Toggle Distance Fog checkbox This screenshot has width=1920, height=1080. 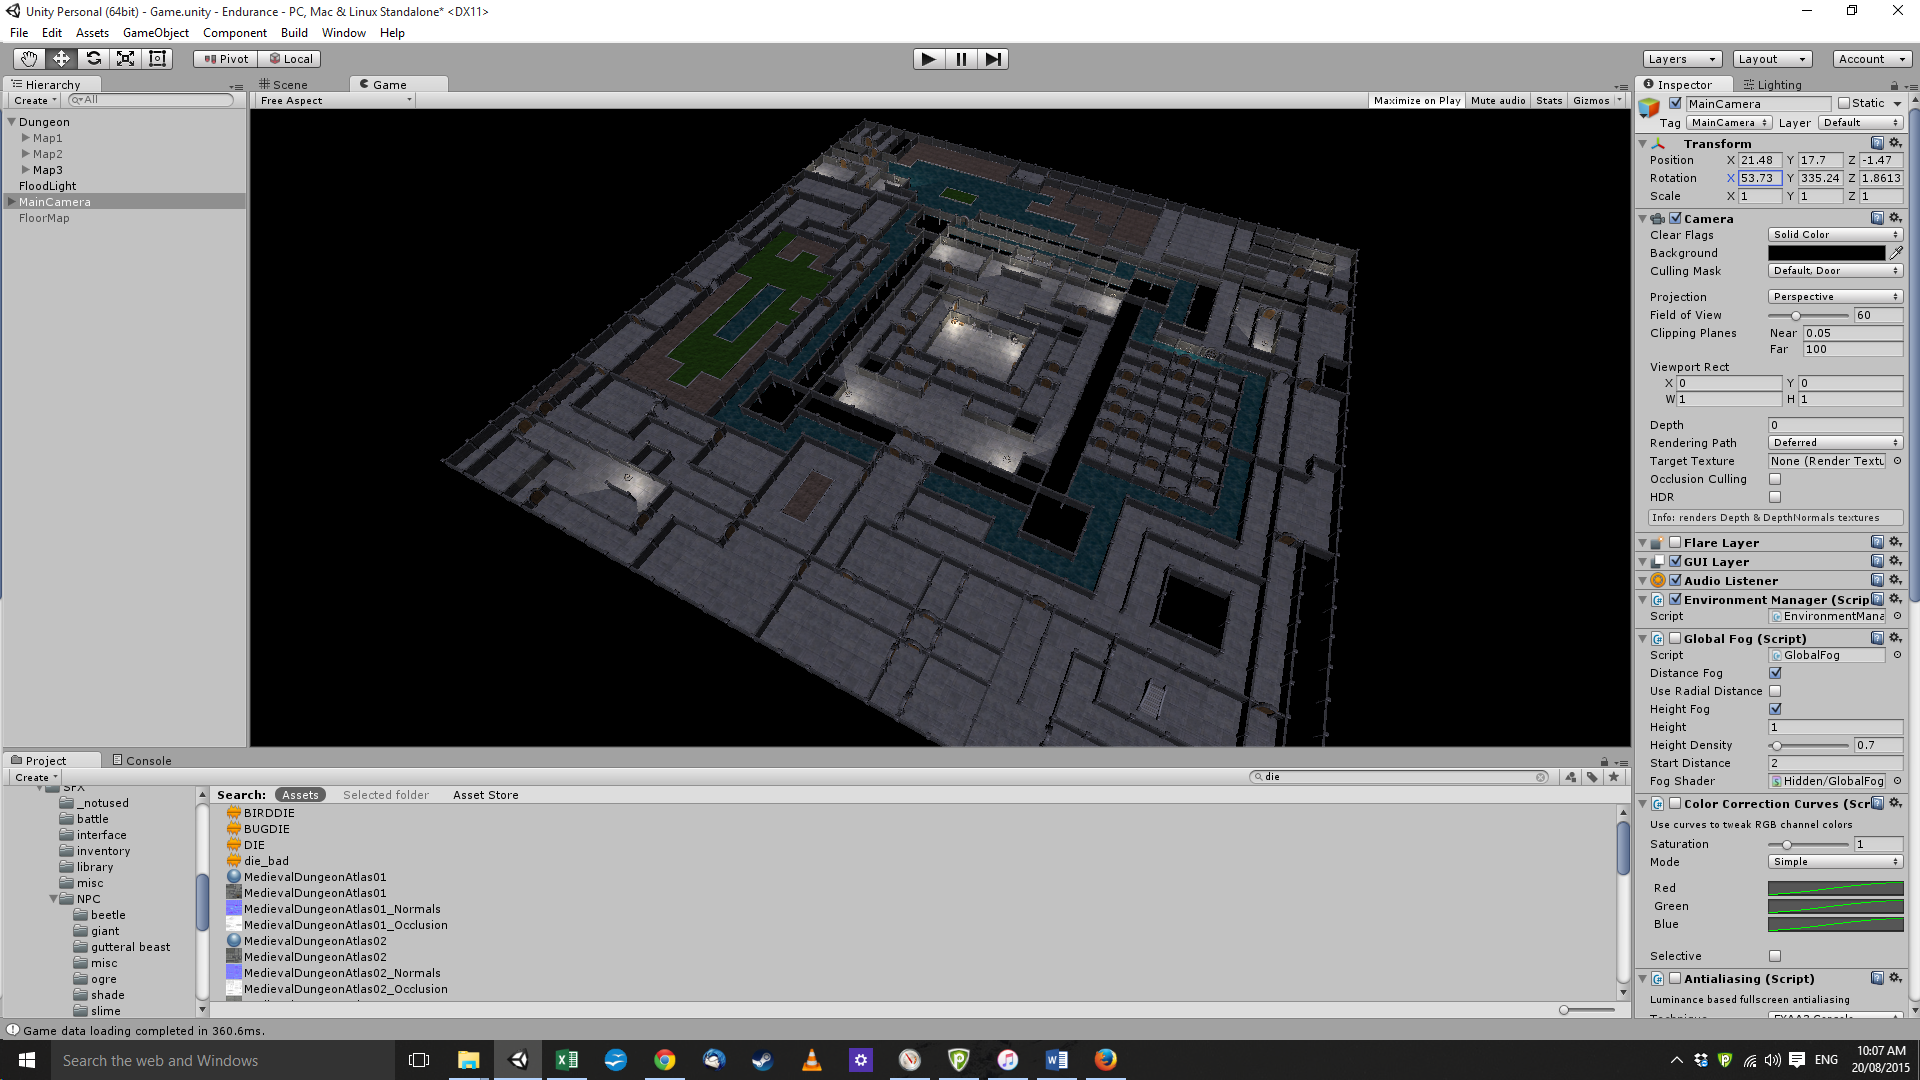(x=1775, y=673)
